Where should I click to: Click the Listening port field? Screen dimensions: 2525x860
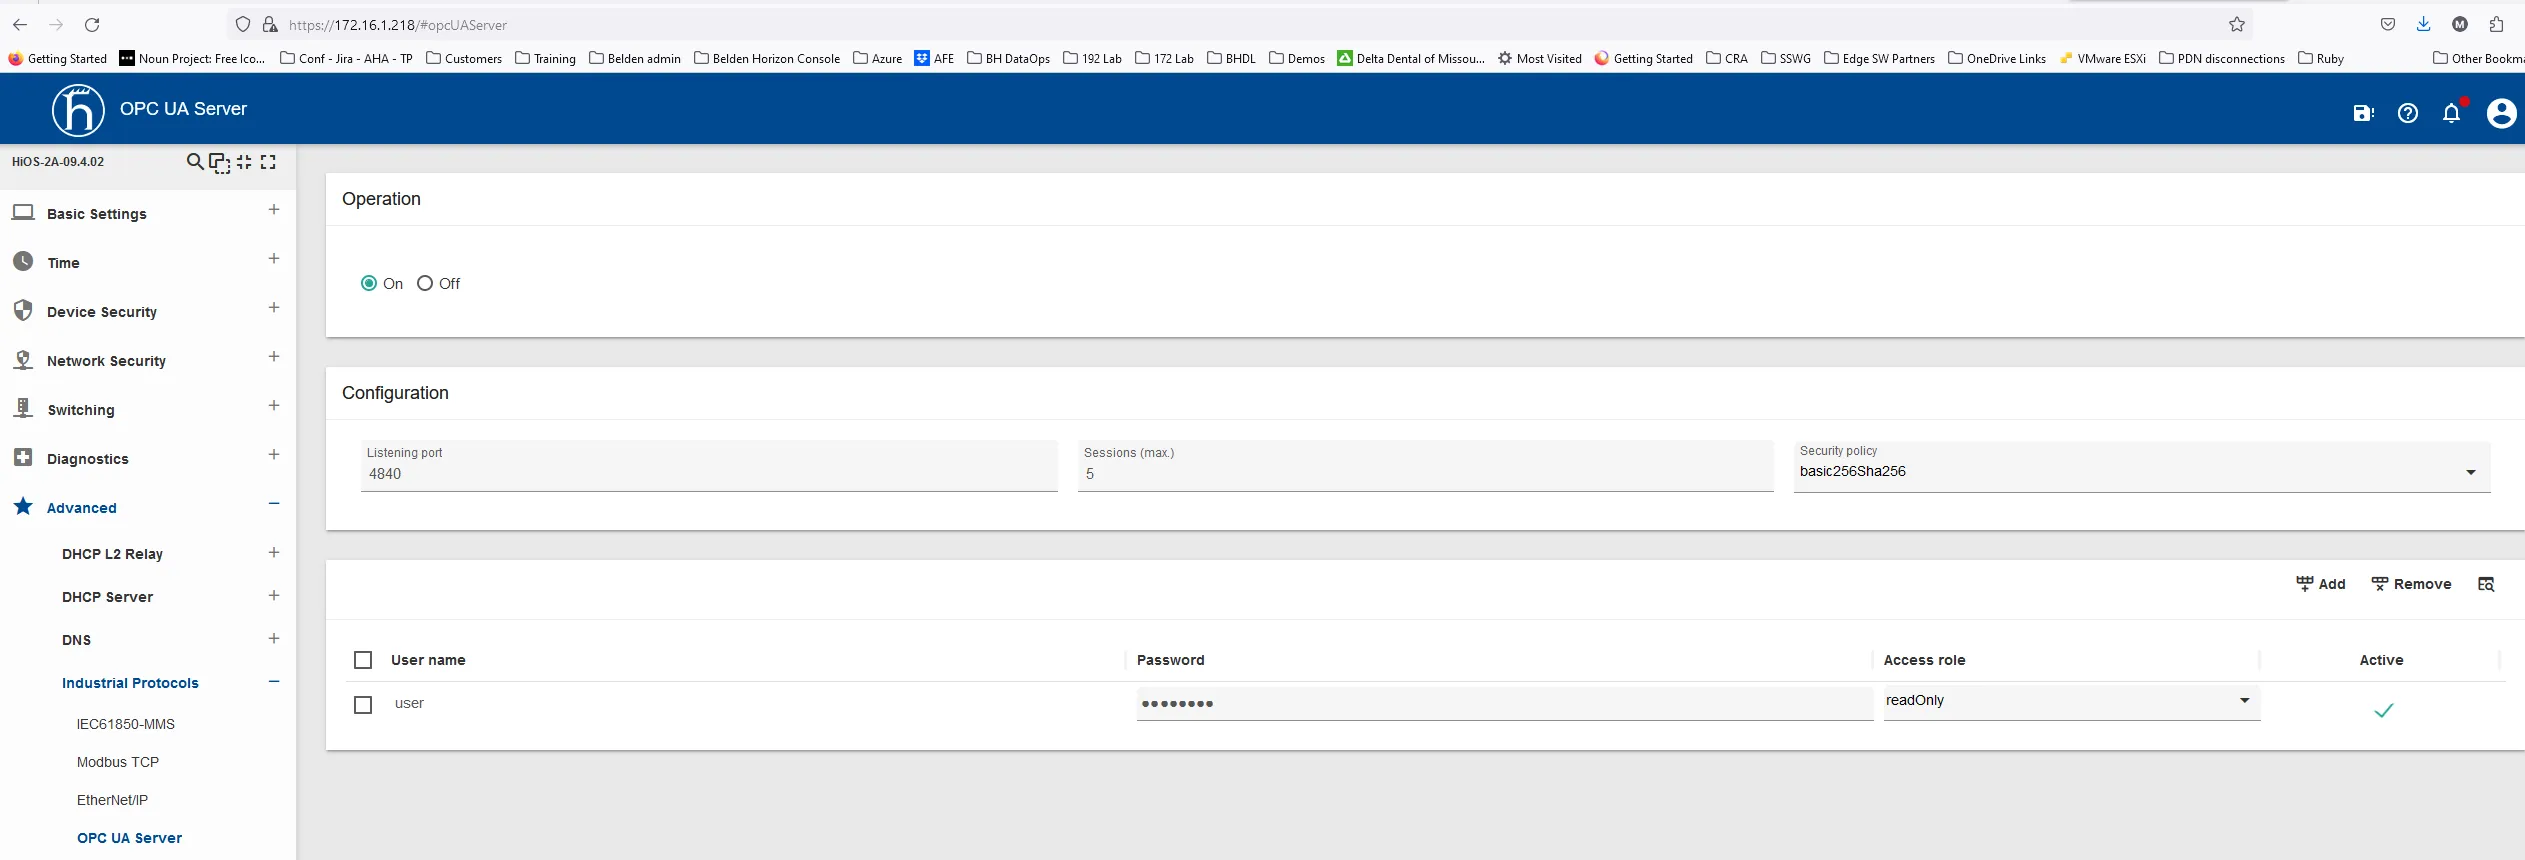709,466
